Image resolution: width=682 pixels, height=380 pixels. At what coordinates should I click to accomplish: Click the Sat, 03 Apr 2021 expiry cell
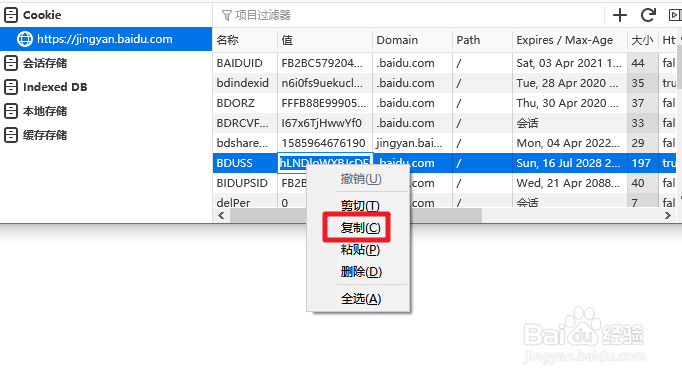(x=570, y=63)
